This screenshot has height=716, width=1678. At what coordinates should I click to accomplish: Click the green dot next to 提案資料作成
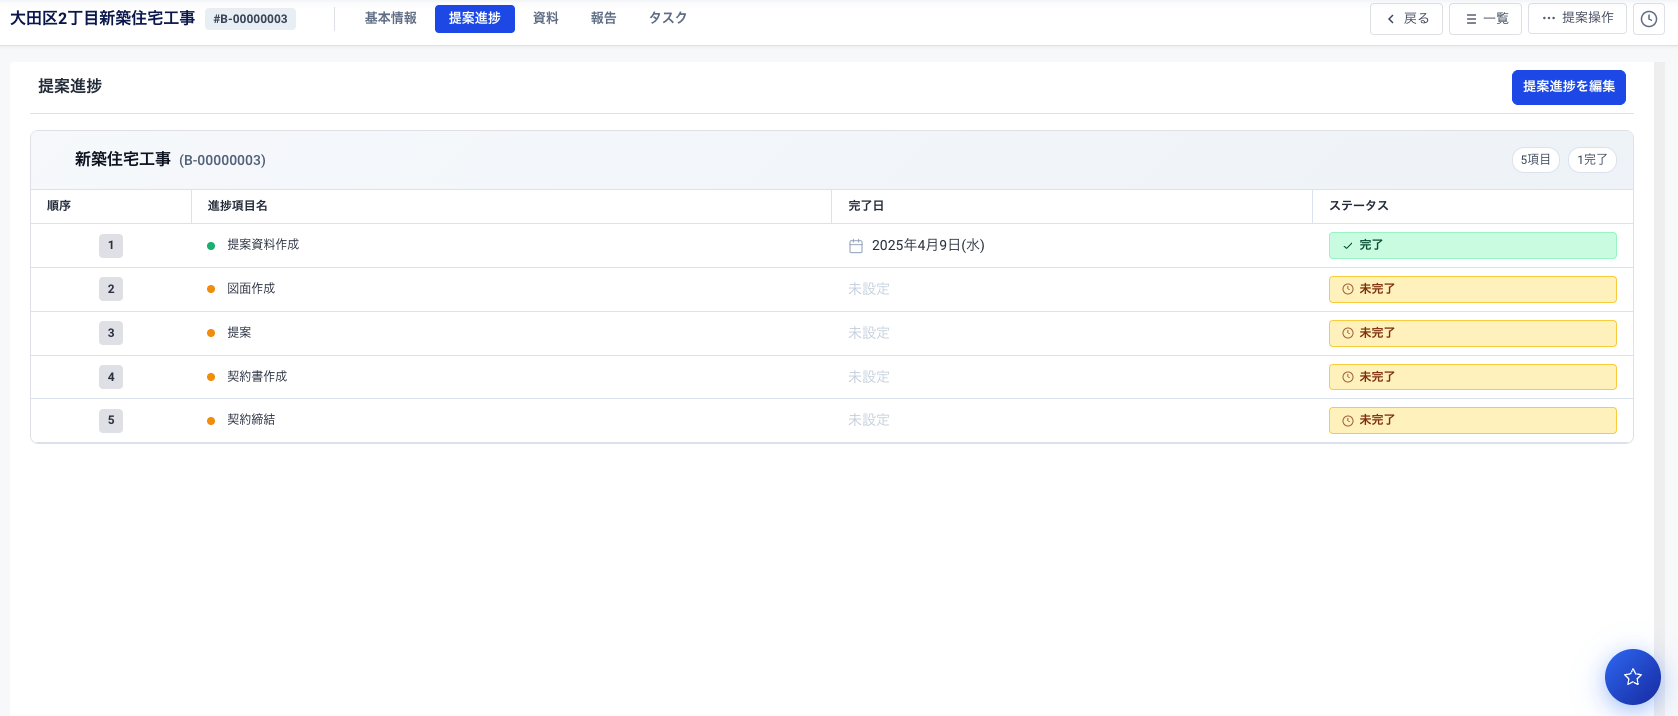(x=211, y=246)
